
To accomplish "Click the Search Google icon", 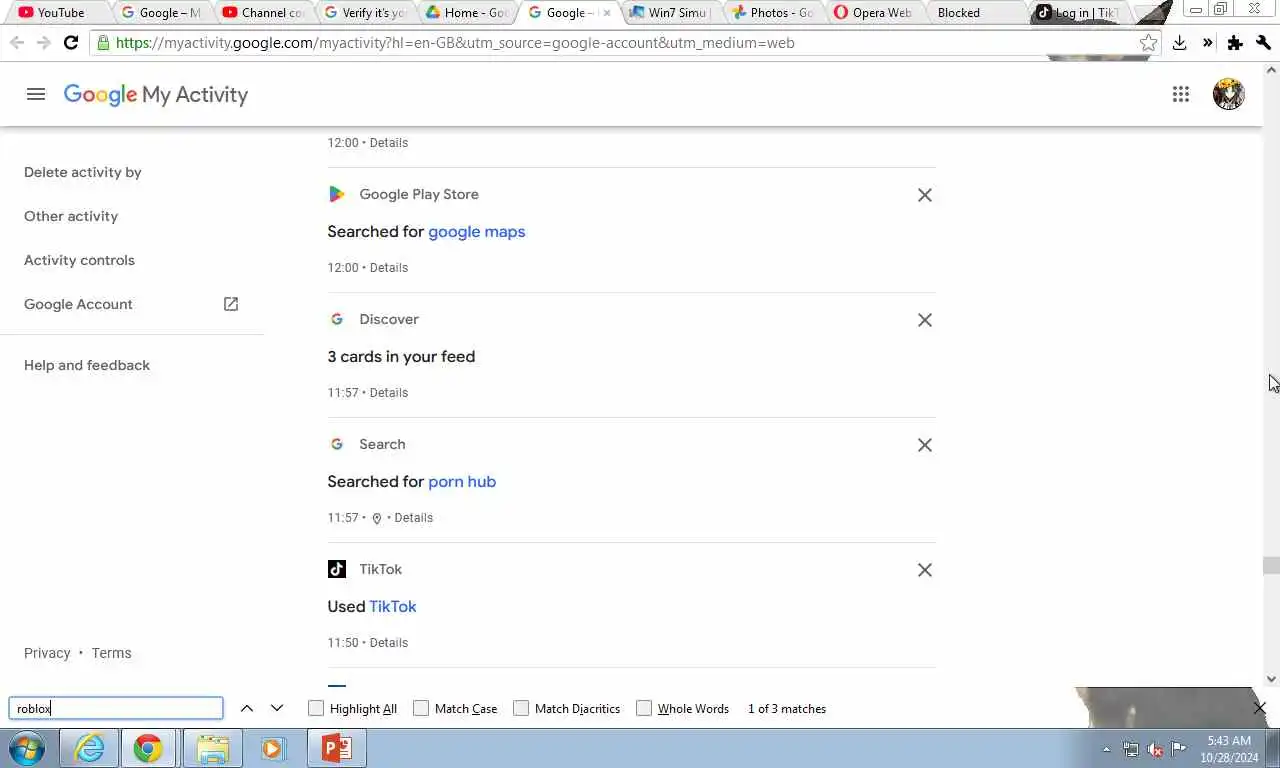I will click(x=337, y=444).
